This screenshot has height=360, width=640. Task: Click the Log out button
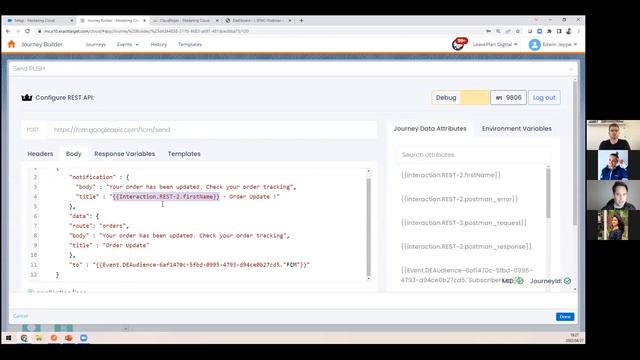544,98
